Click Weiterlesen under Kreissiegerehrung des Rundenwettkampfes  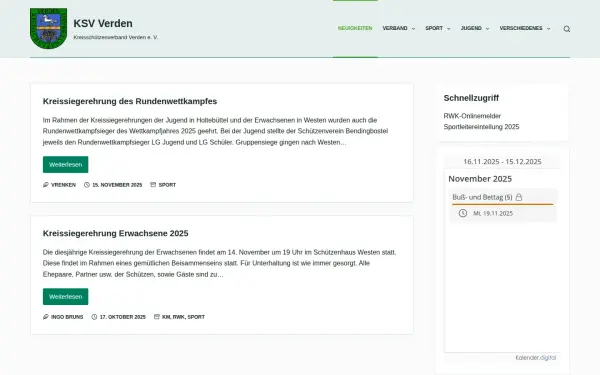(x=65, y=165)
